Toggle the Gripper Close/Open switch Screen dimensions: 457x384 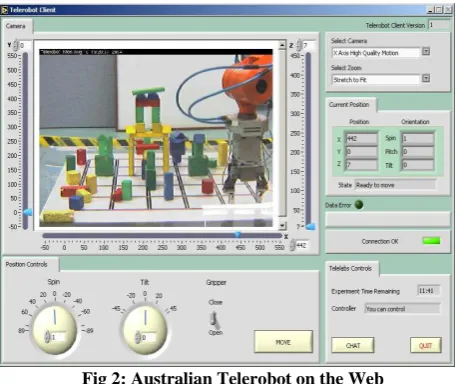[x=214, y=319]
